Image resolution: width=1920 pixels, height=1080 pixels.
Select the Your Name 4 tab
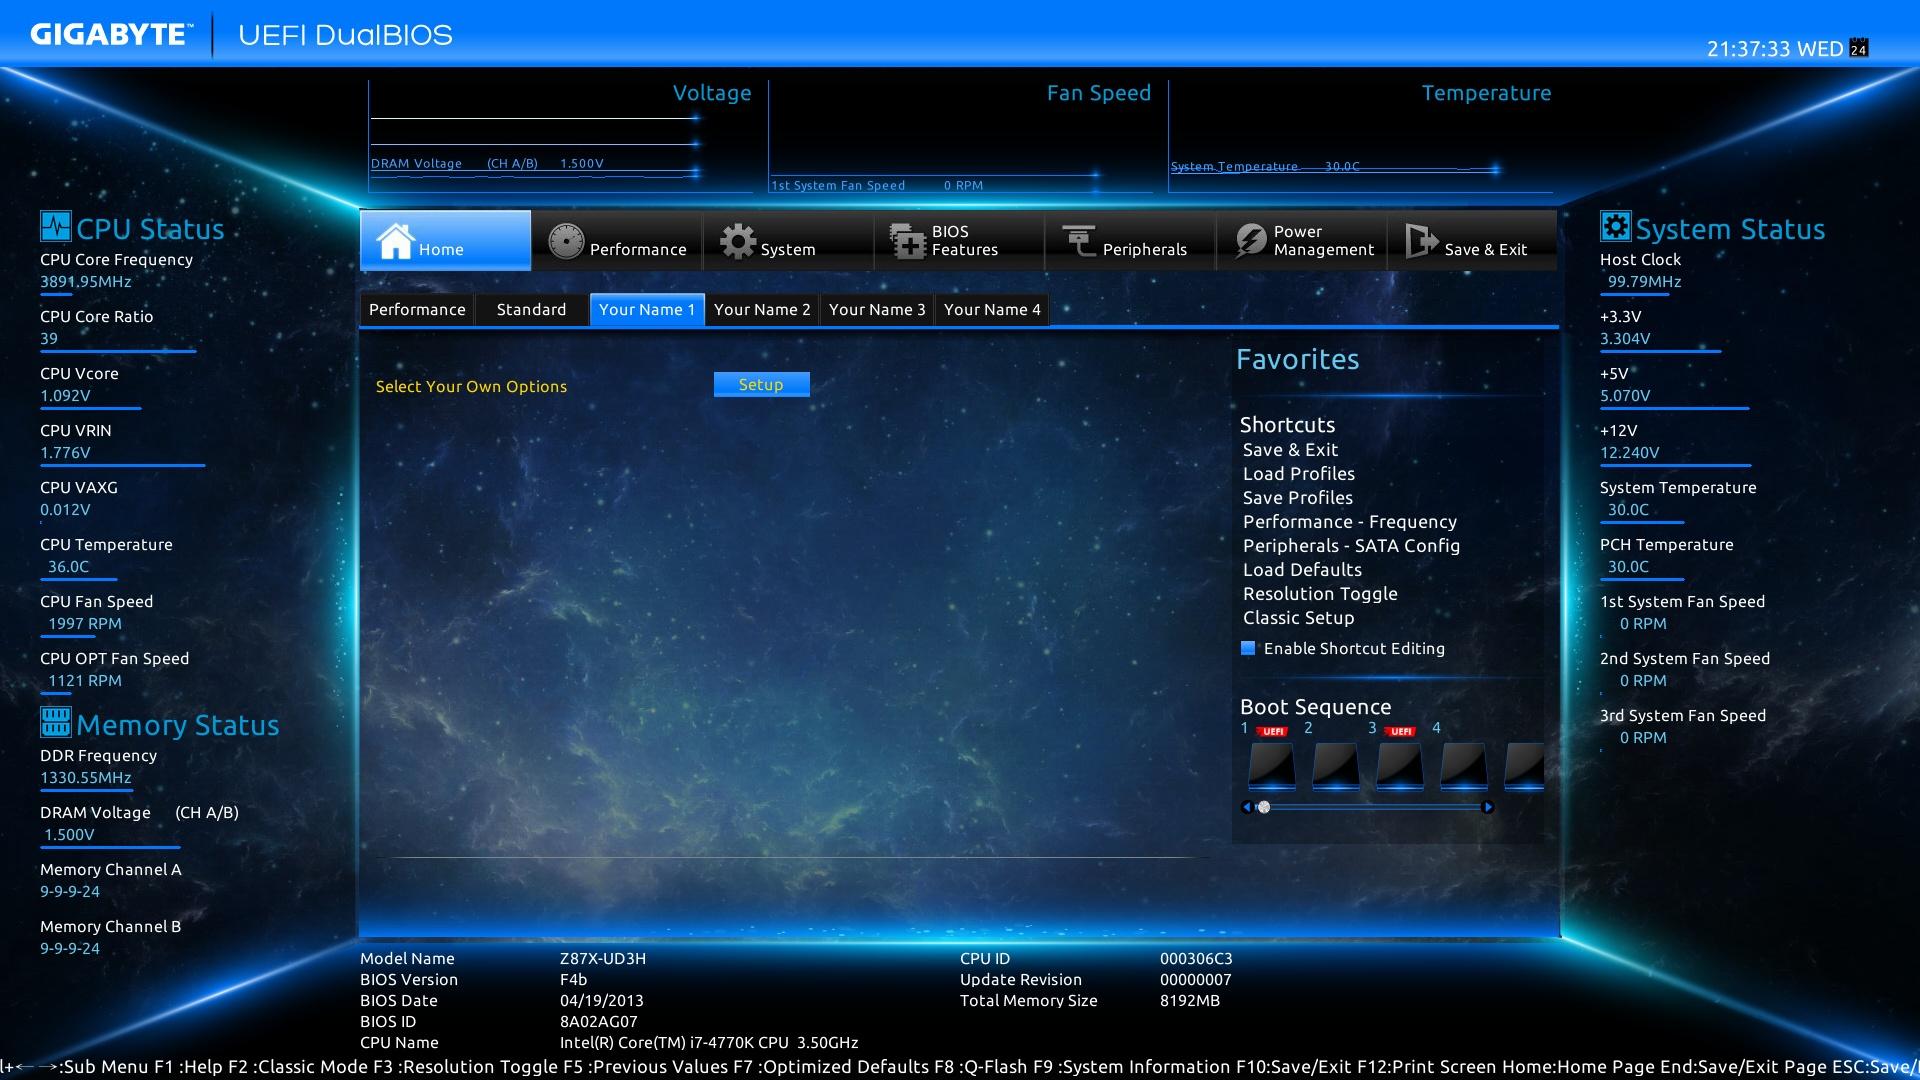click(992, 310)
